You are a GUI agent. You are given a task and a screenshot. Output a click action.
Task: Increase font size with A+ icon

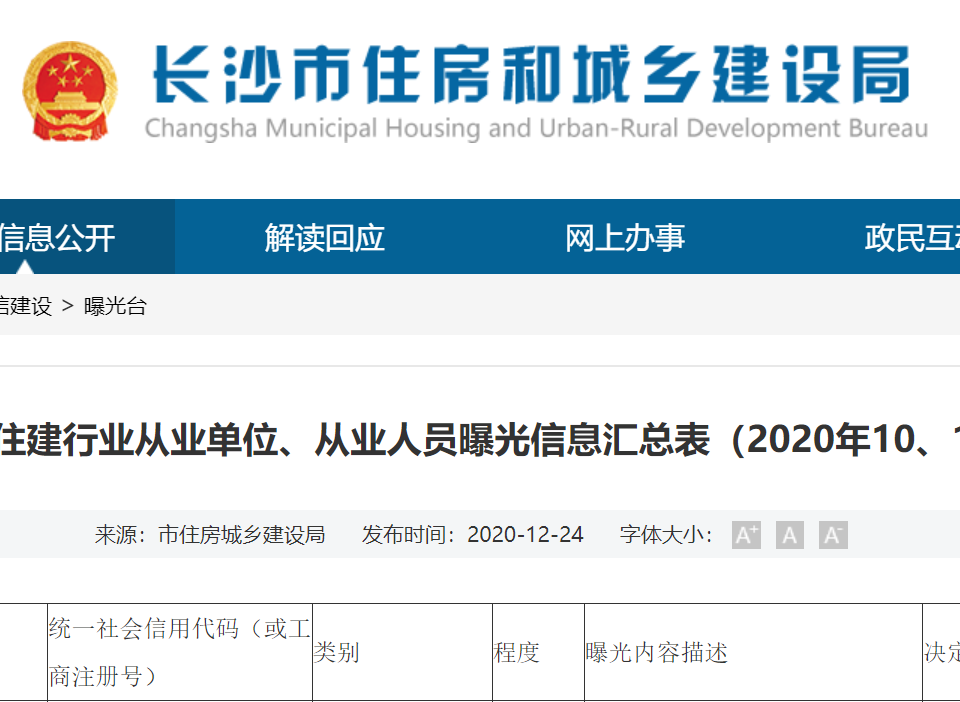click(x=746, y=535)
